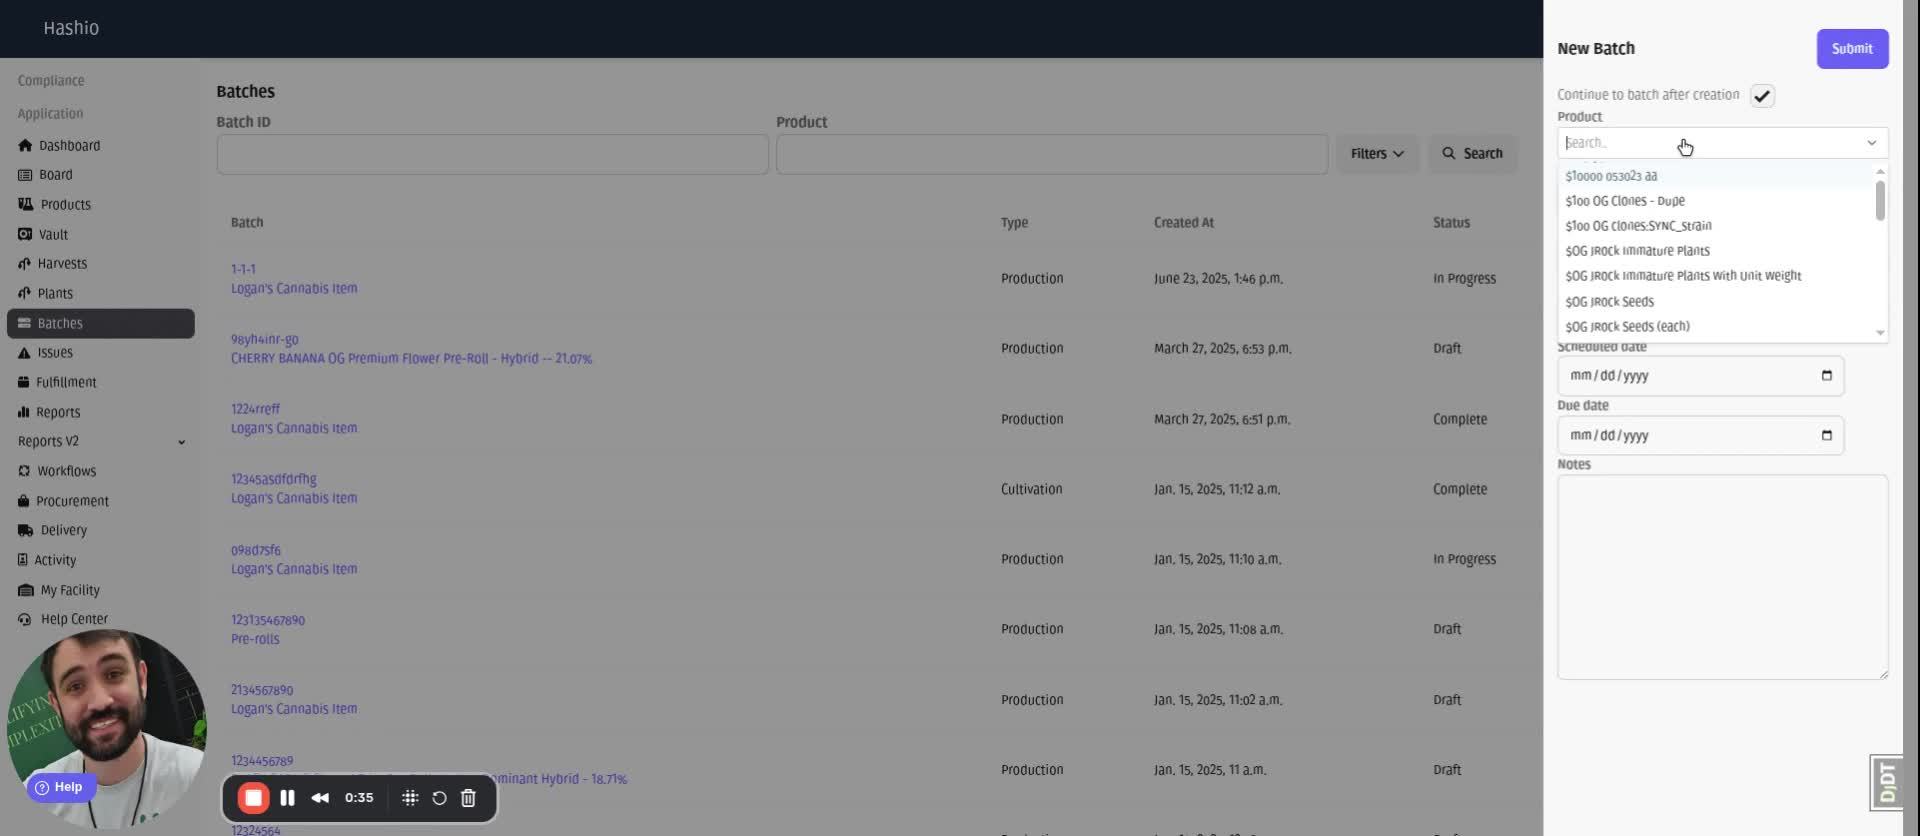Collapse the Product dropdown chevron

[1871, 143]
